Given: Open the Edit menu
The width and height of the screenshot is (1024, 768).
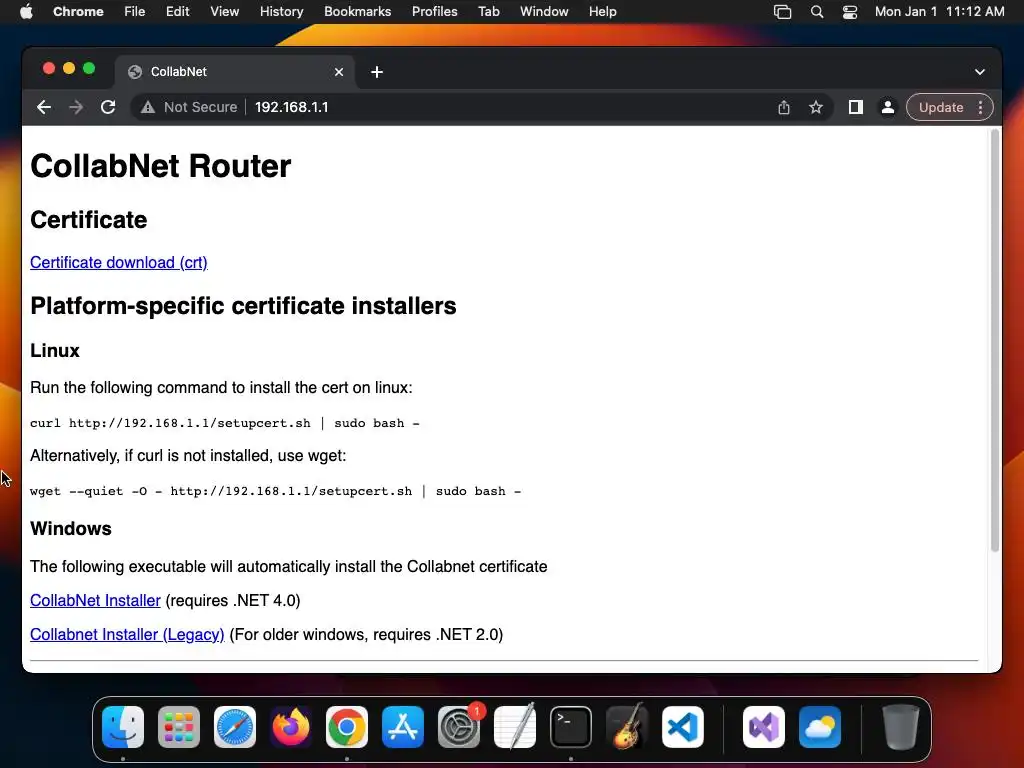Looking at the screenshot, I should pyautogui.click(x=177, y=12).
